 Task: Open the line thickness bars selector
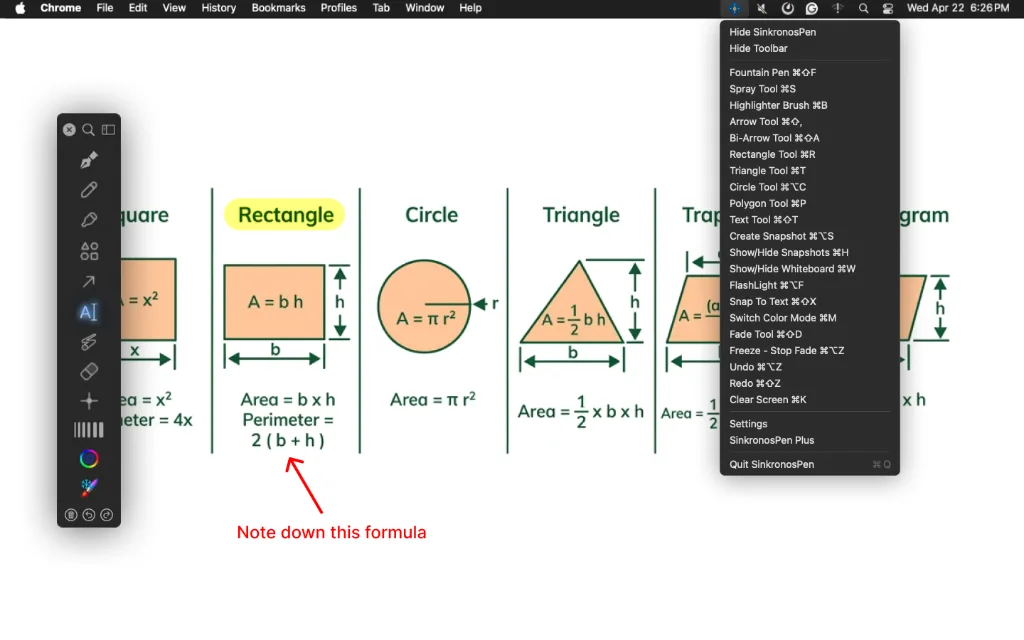[x=89, y=430]
